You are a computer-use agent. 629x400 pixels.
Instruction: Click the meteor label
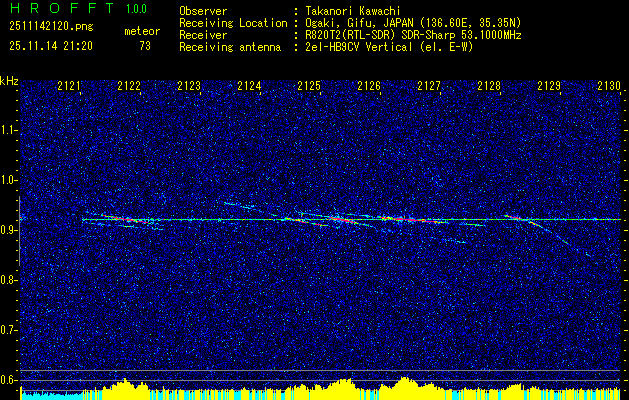142,31
